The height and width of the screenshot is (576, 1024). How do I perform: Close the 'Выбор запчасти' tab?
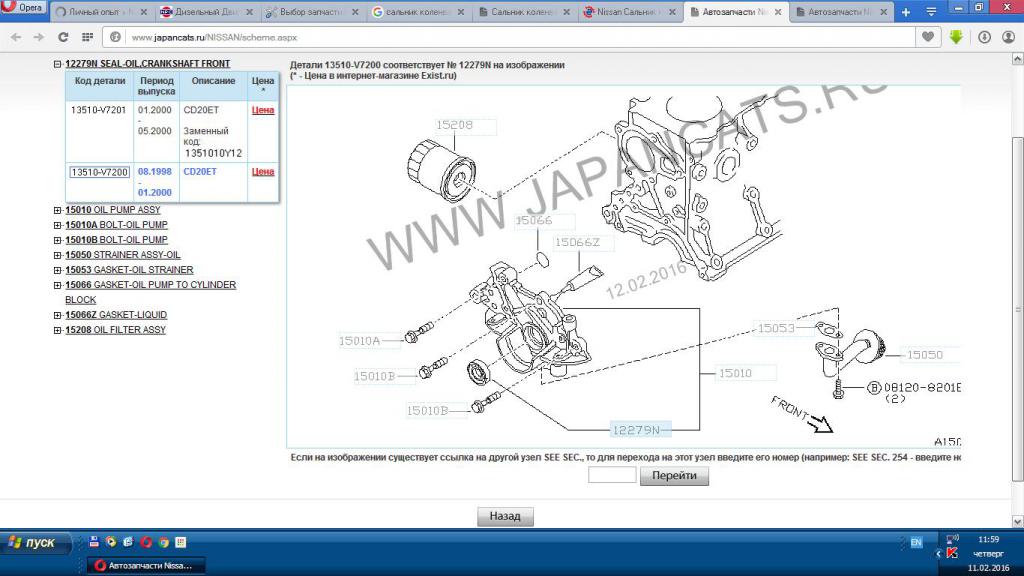pos(355,12)
